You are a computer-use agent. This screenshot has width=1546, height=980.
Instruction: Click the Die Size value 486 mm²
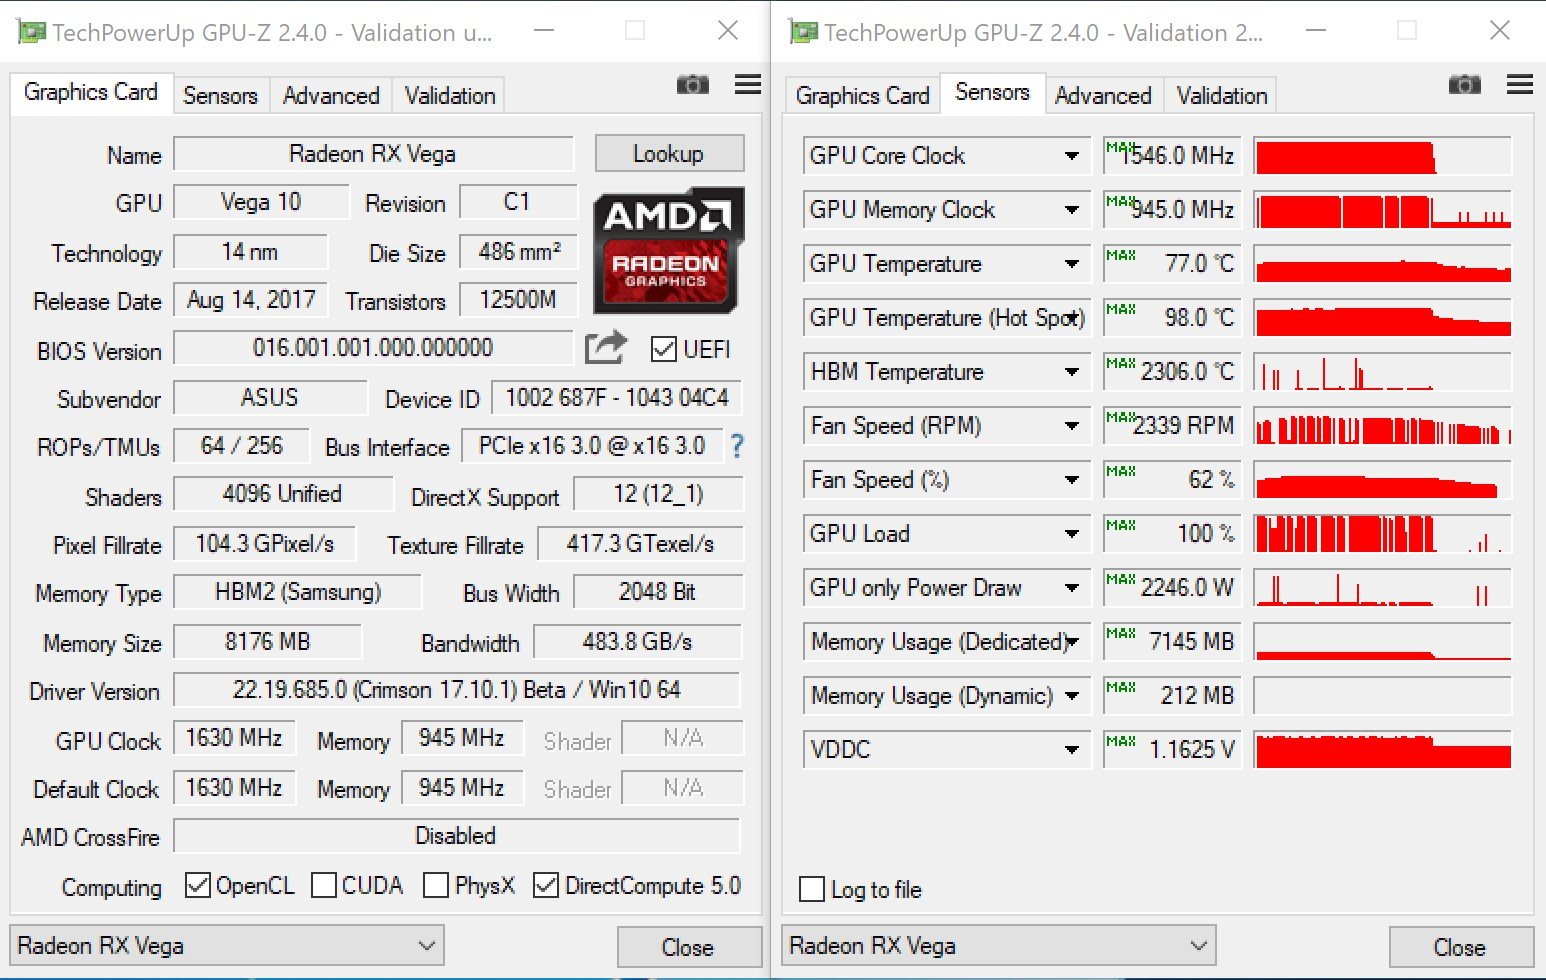tap(519, 252)
